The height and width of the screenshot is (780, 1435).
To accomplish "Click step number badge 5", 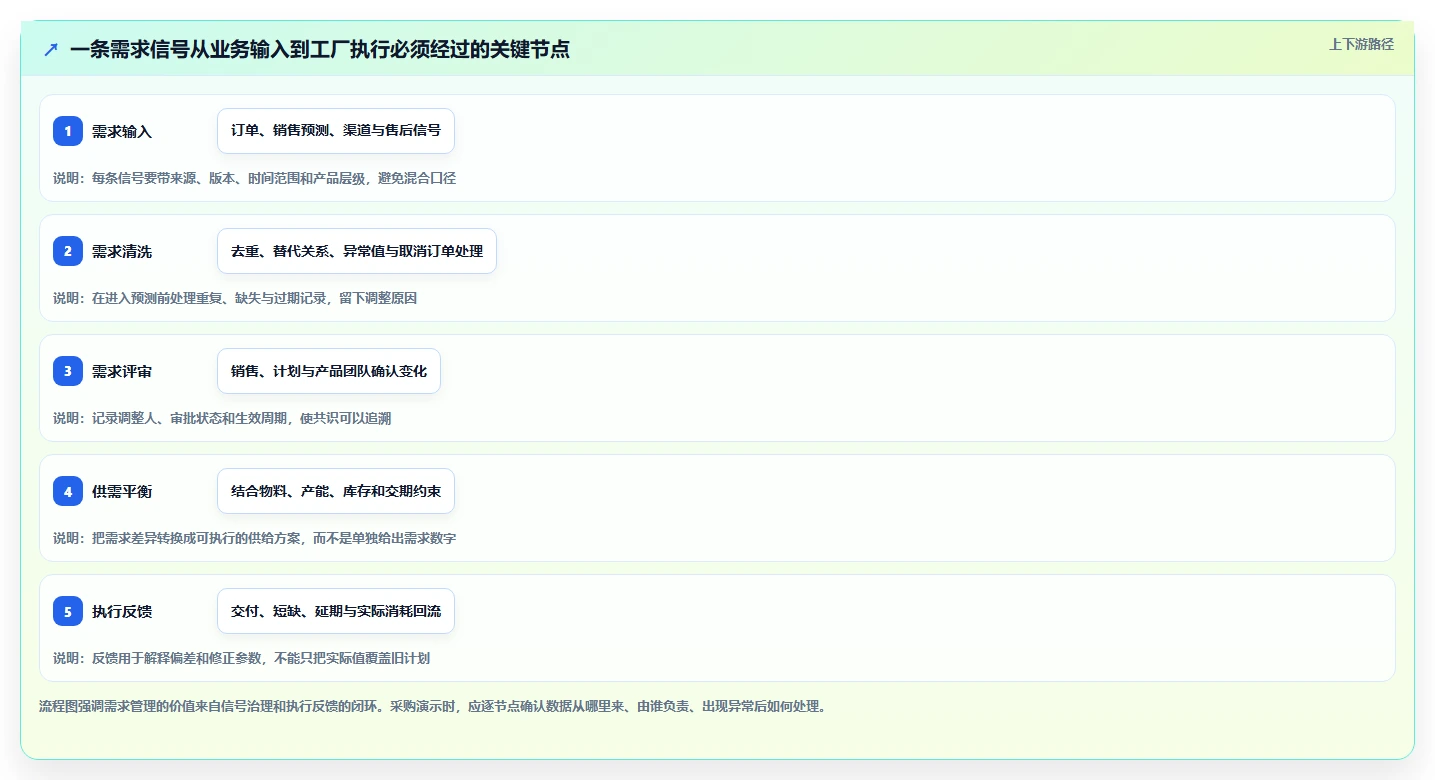I will coord(68,611).
